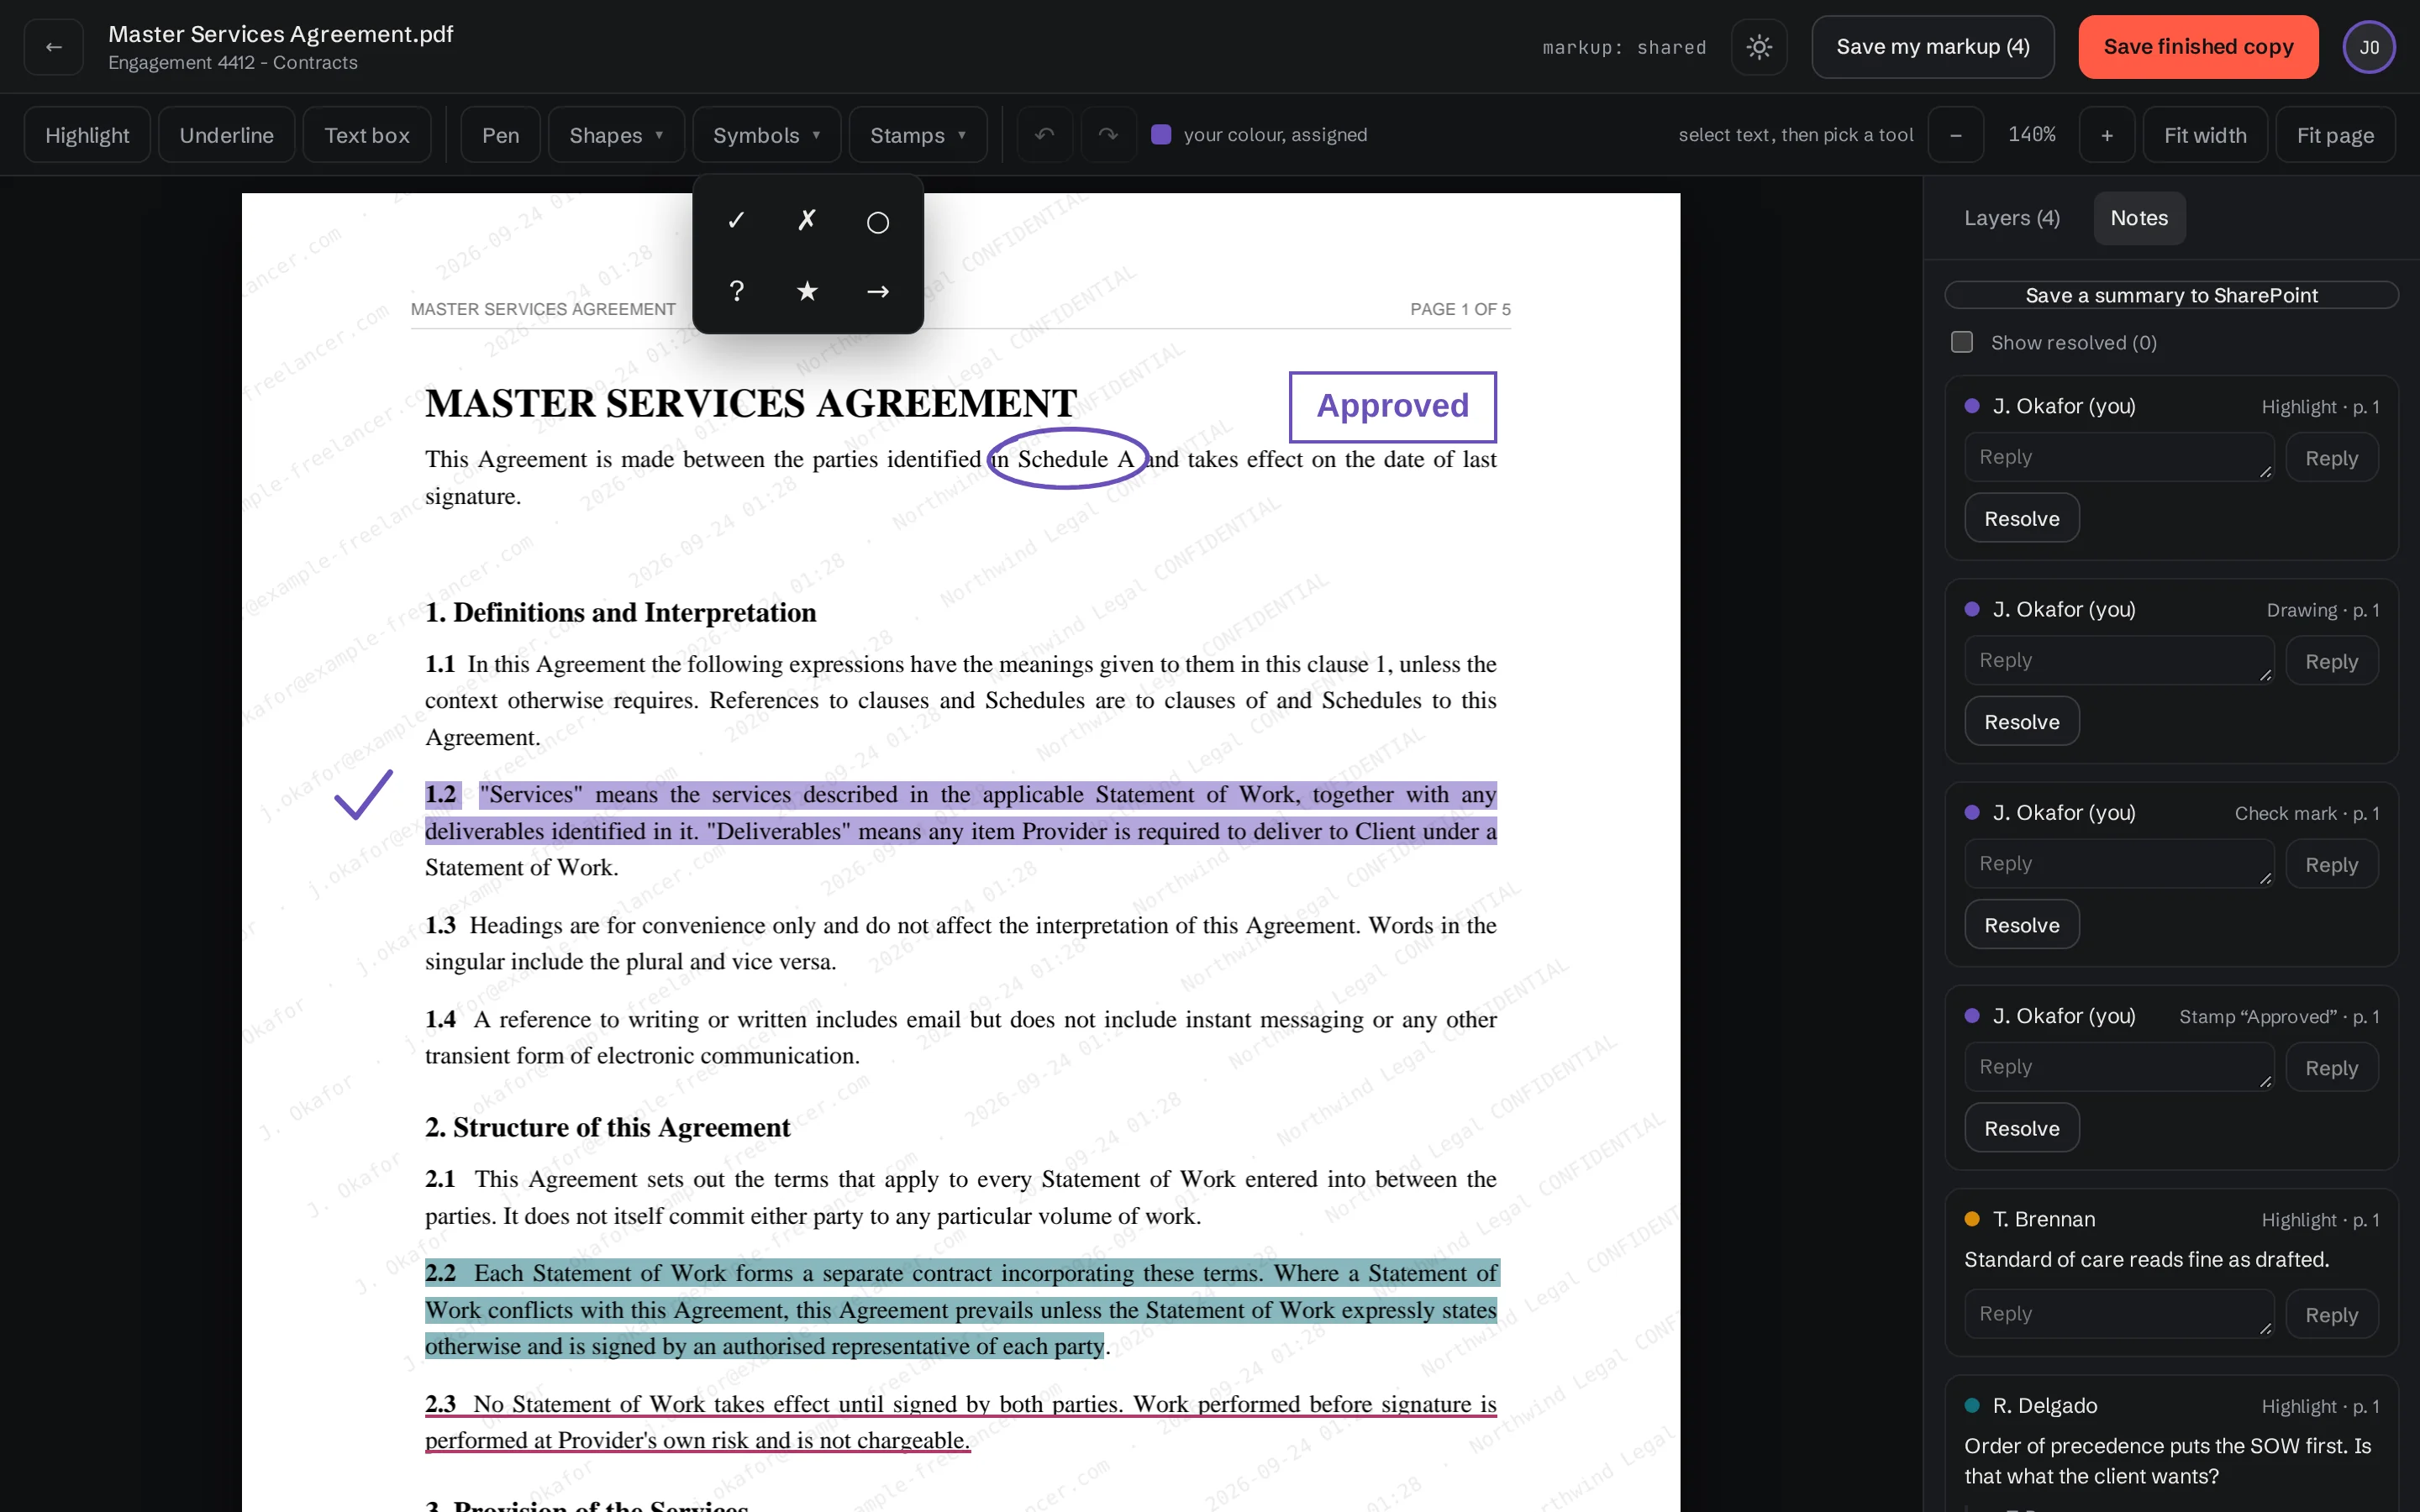
Task: Select the Pen tool
Action: coord(500,134)
